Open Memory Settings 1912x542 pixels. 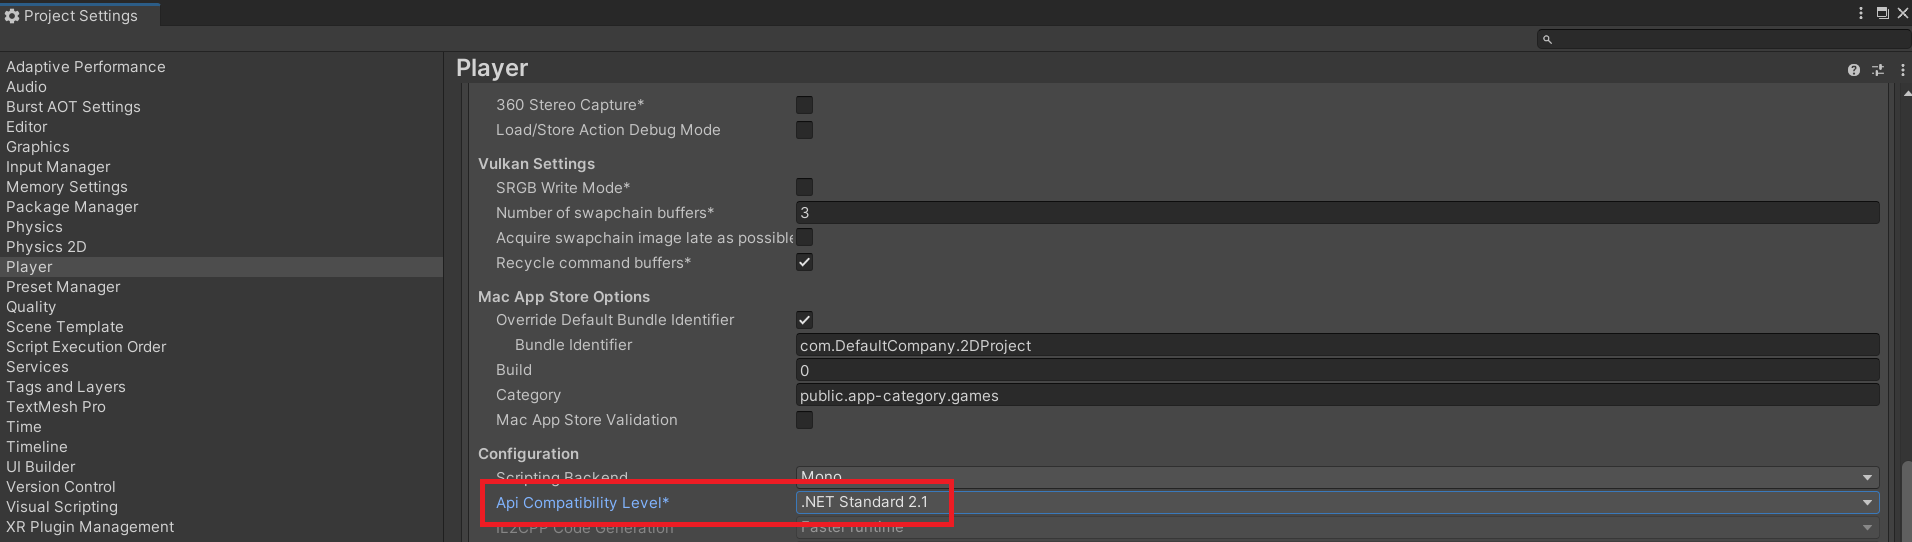pos(67,187)
